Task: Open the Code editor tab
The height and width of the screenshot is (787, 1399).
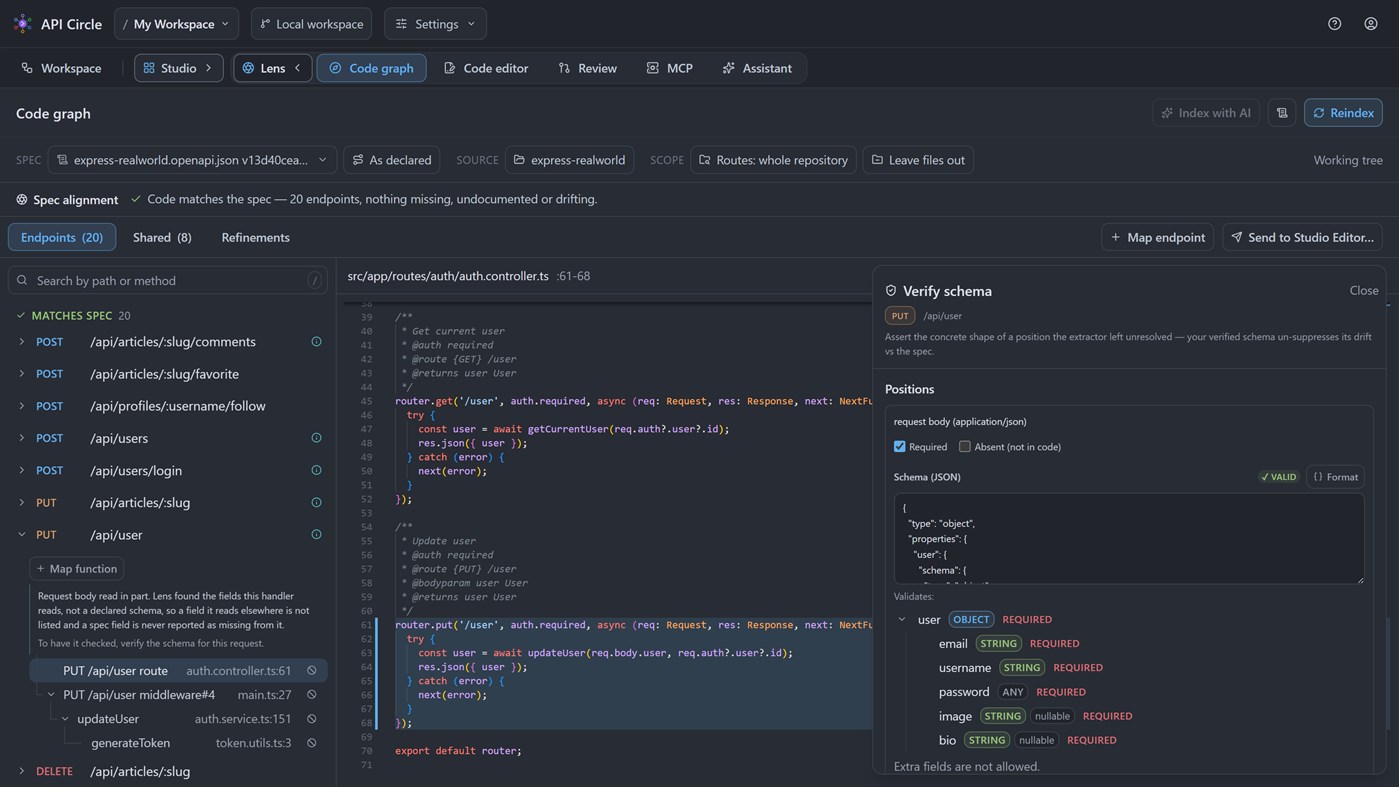Action: 486,68
